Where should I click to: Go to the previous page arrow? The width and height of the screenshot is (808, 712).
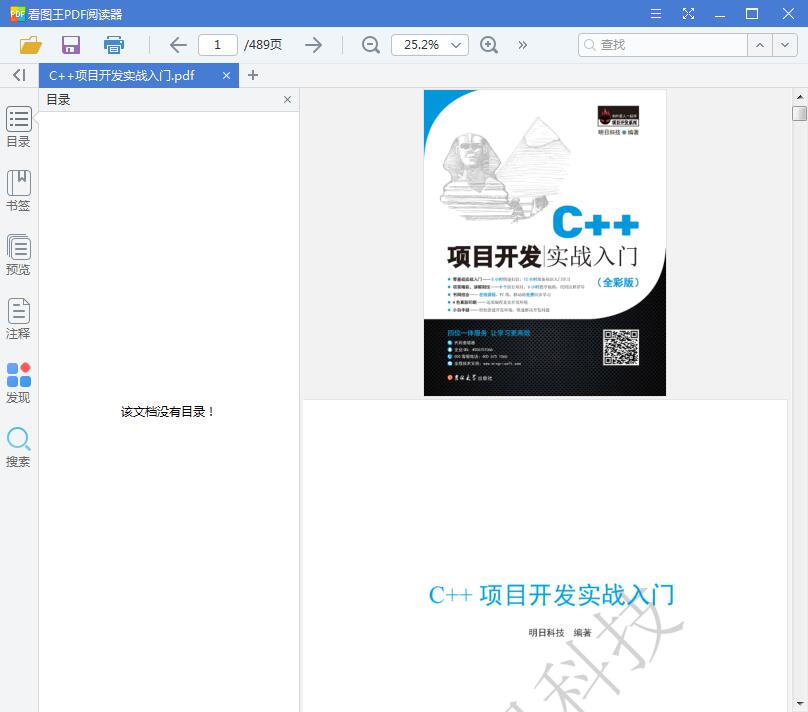click(178, 45)
